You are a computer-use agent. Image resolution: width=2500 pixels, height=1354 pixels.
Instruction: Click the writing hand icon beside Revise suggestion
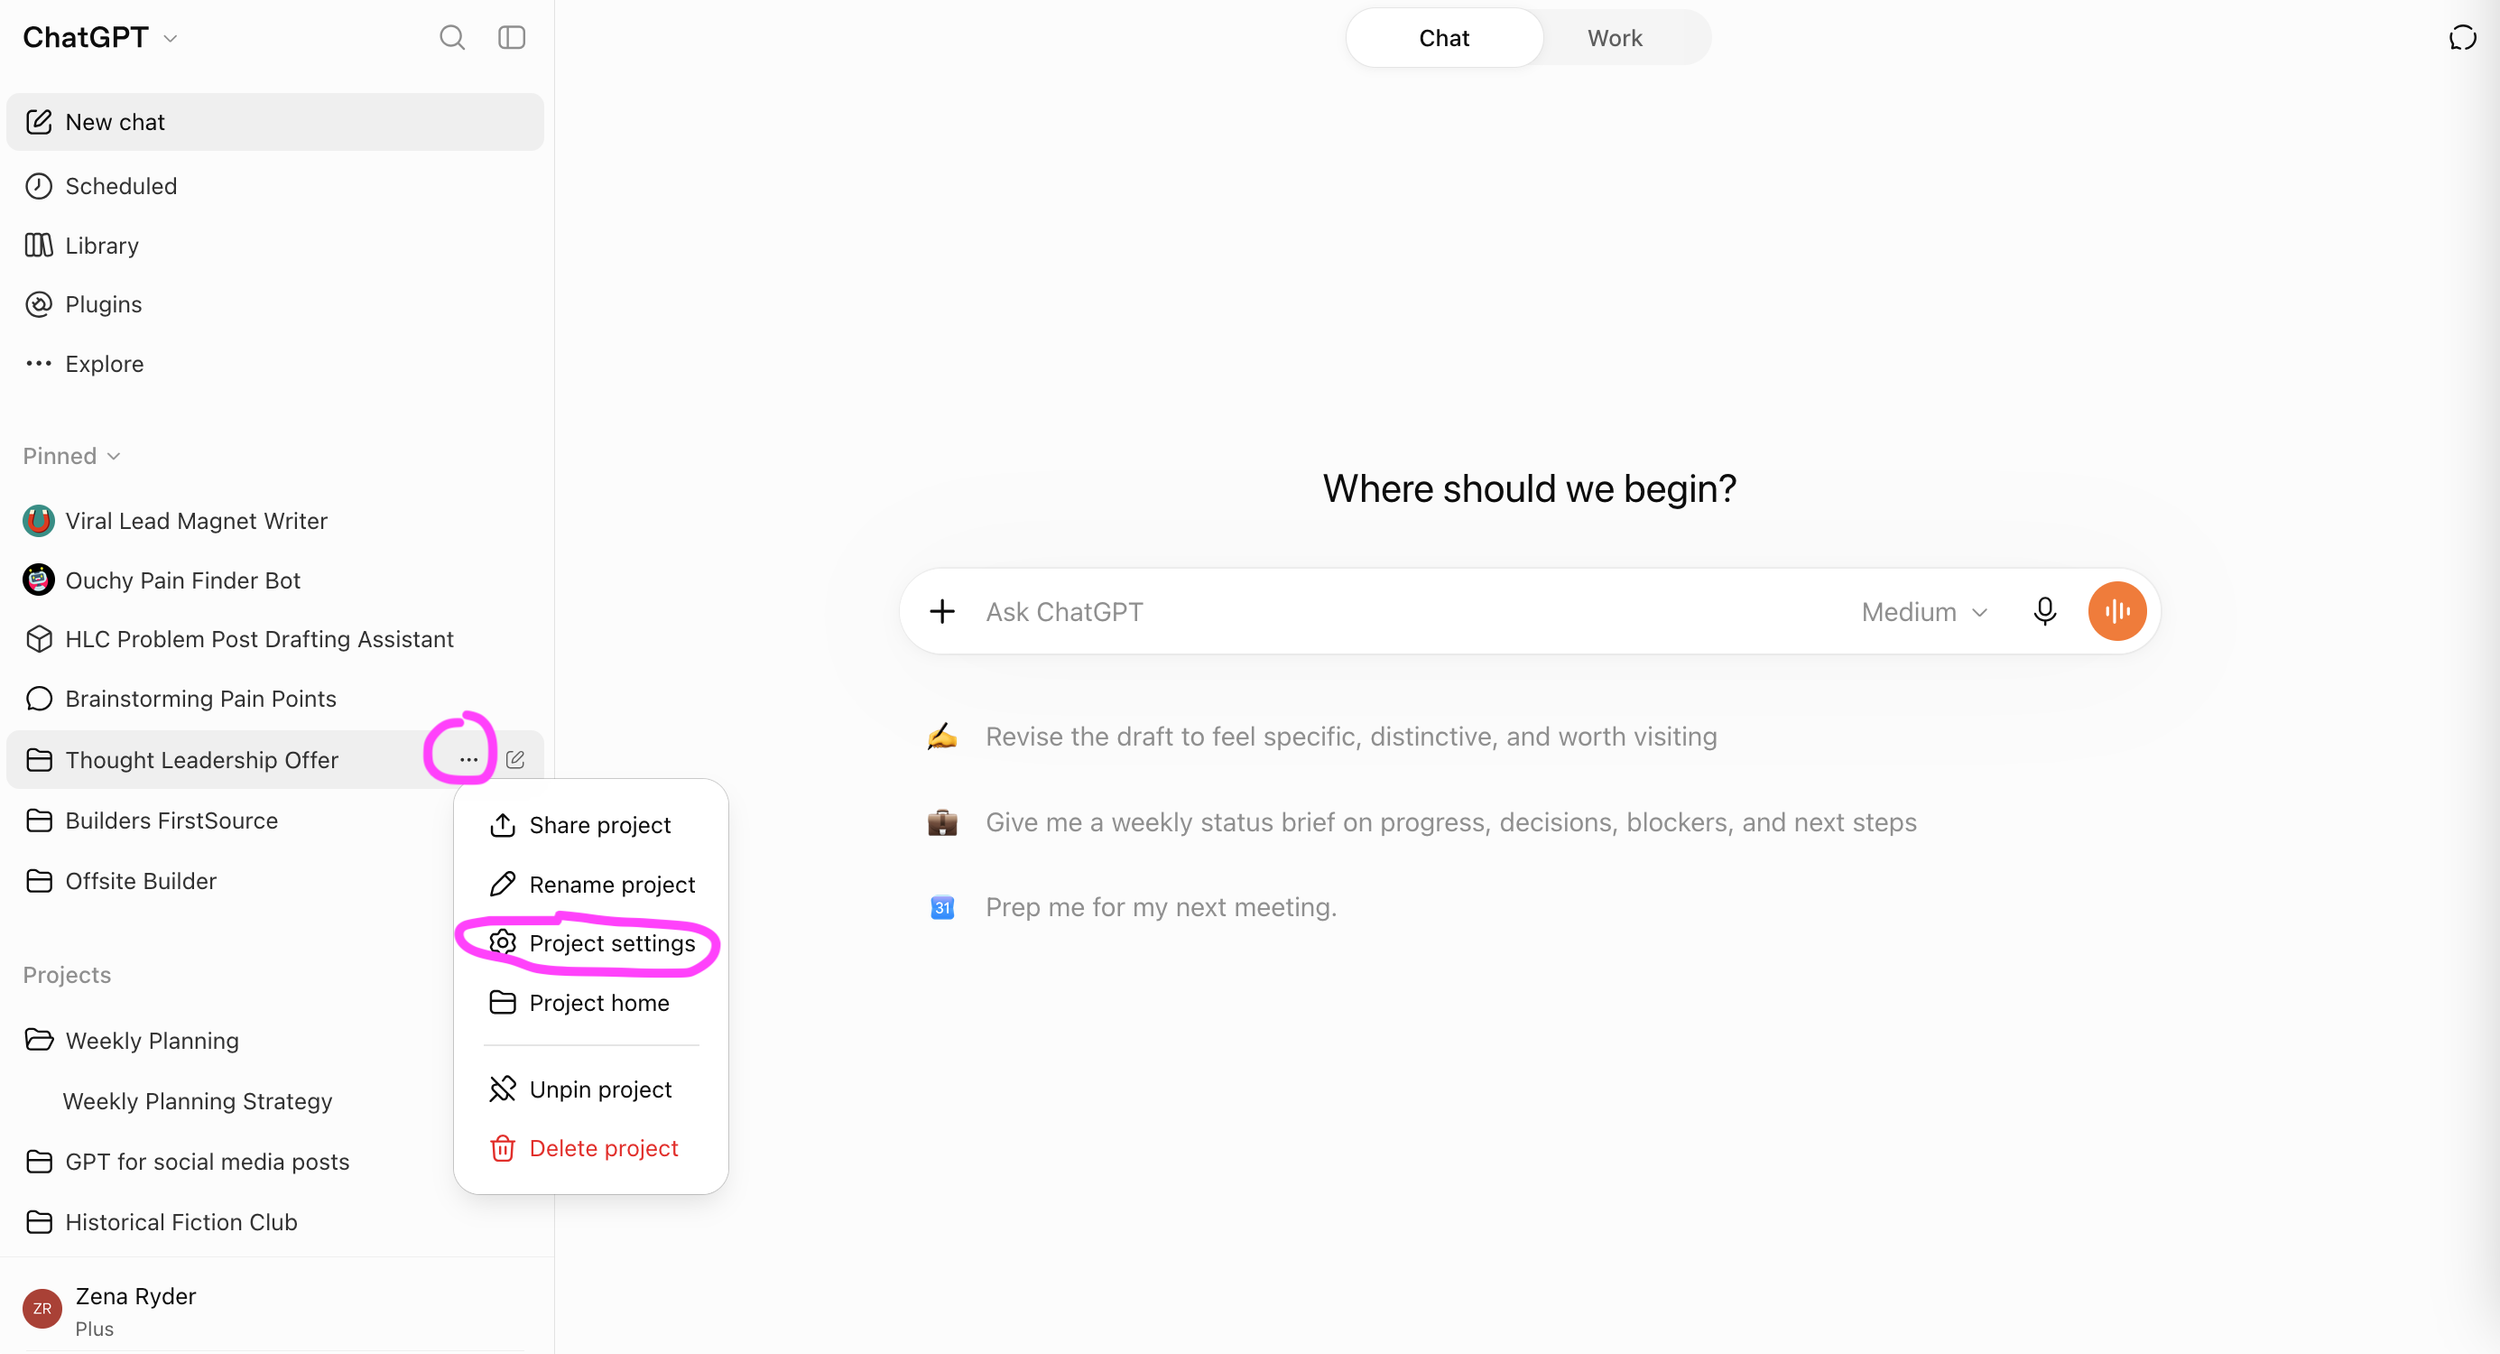(x=942, y=737)
